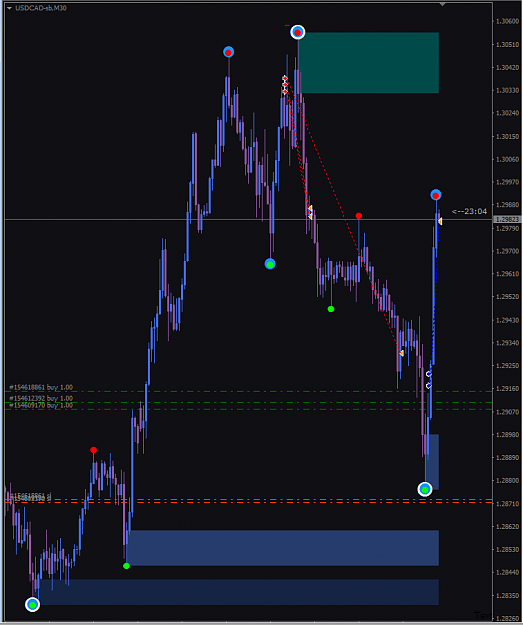Select the blue-ringed red marker above the latest candle
This screenshot has height=625, width=523.
coord(436,195)
